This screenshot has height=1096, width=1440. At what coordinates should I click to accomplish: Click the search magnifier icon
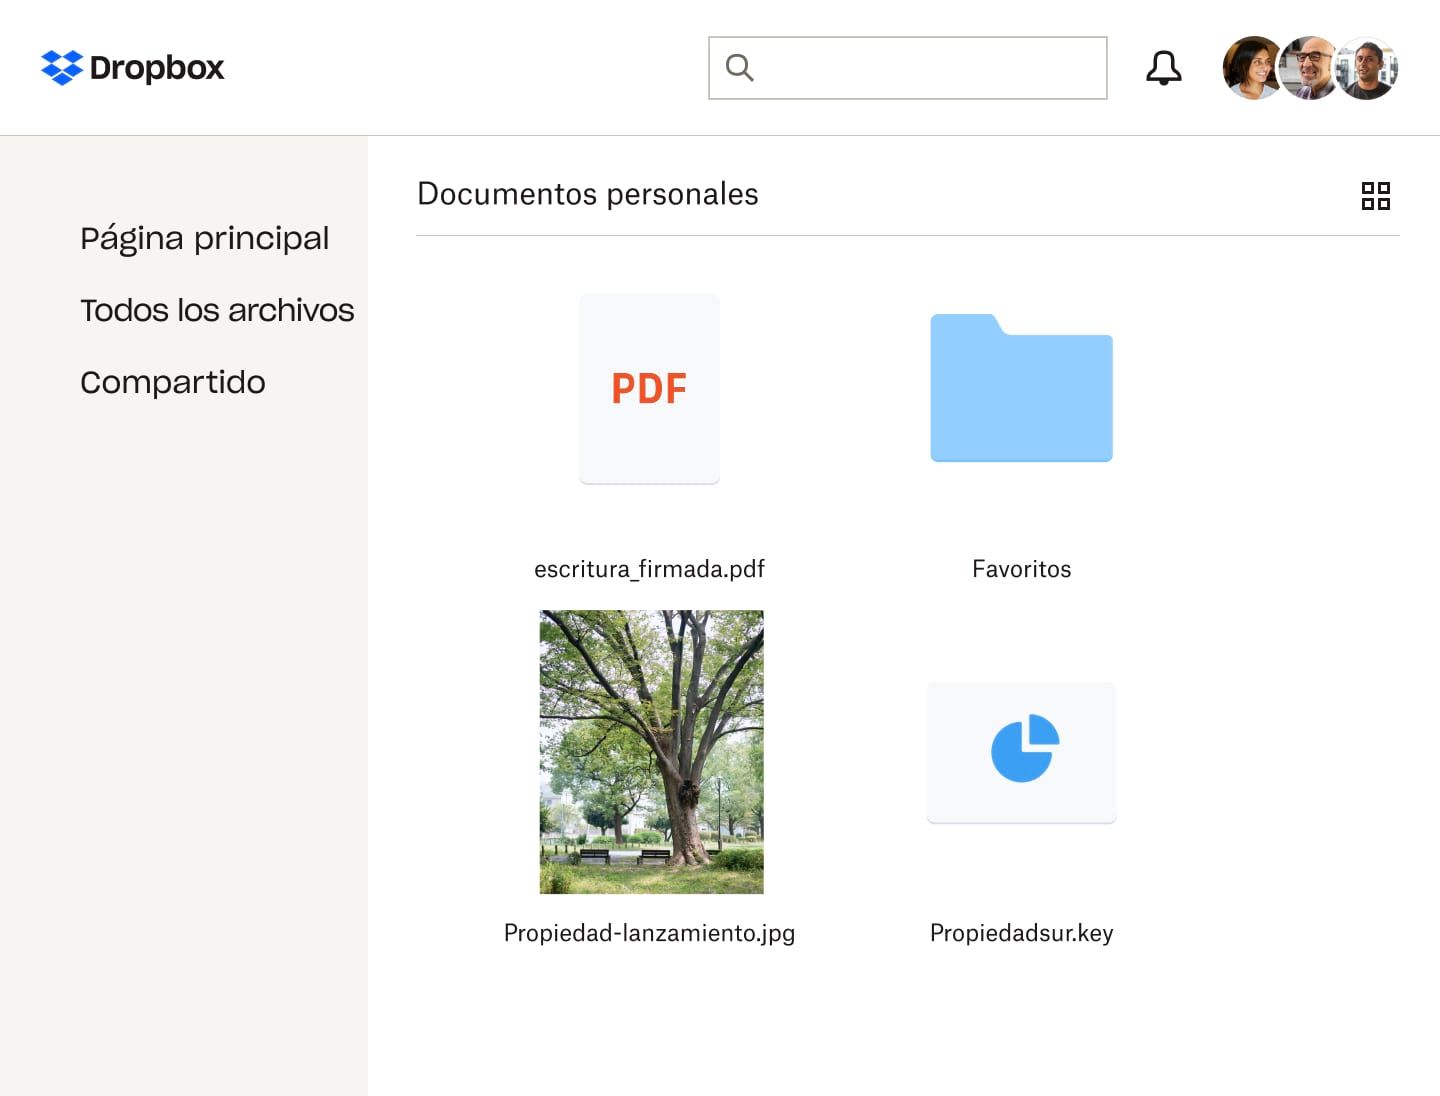(x=739, y=67)
